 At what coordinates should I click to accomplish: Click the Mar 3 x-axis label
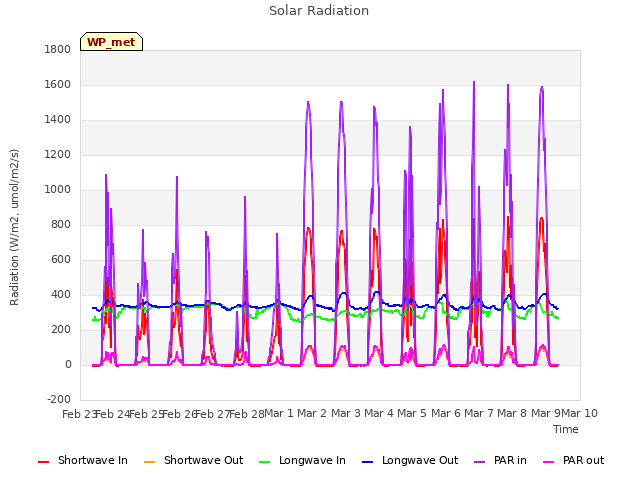point(345,413)
